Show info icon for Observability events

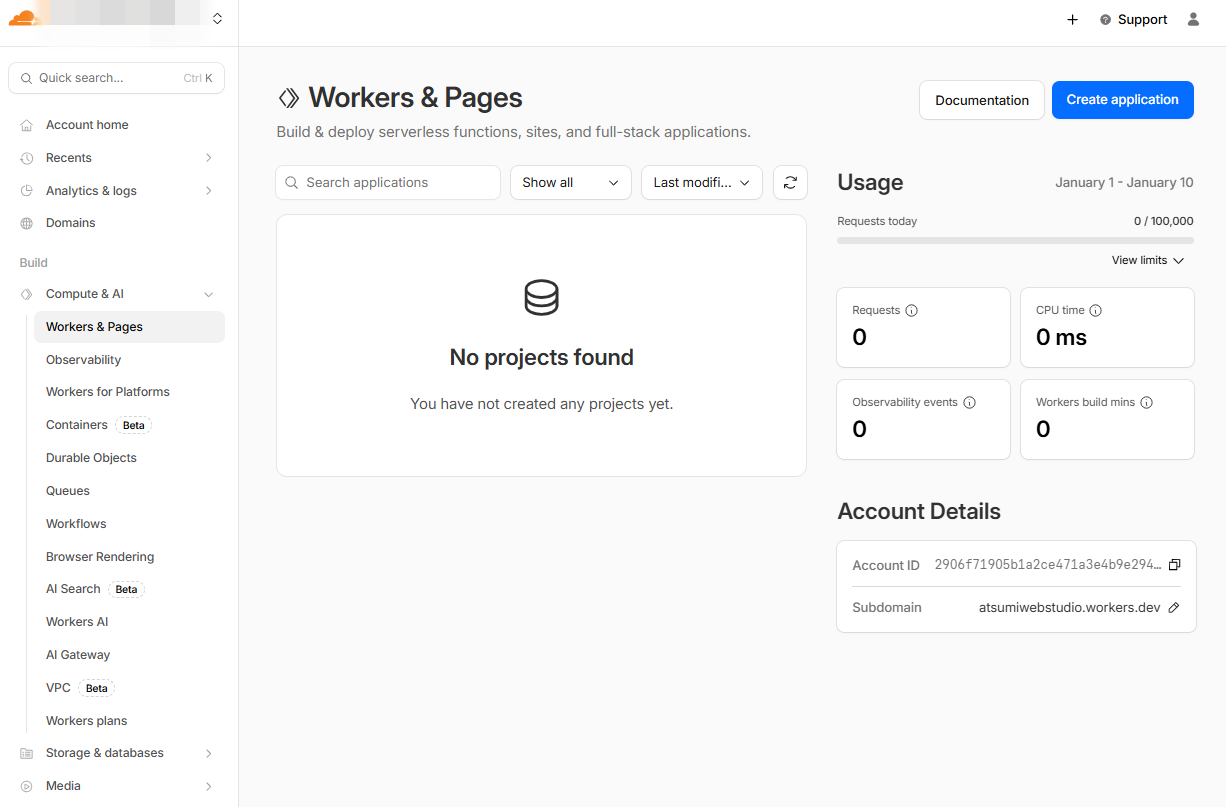click(x=969, y=403)
